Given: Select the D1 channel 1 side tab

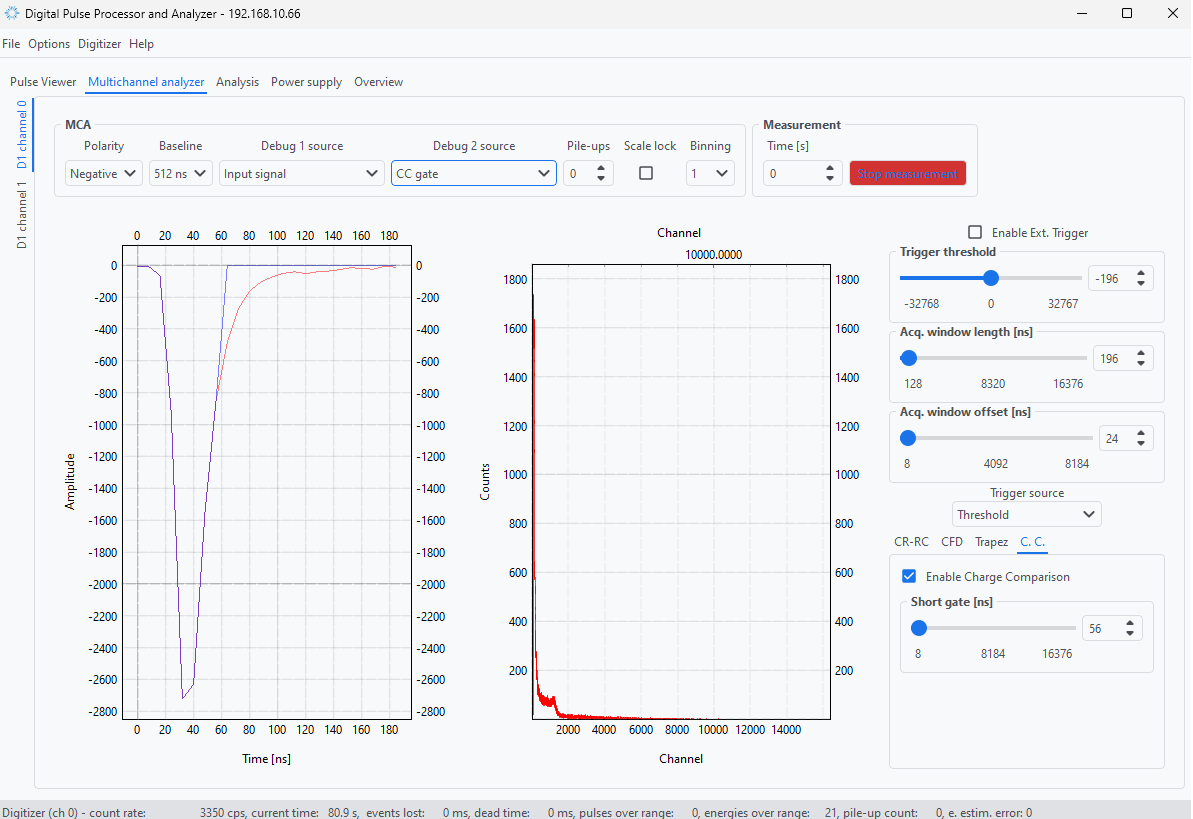Looking at the screenshot, I should tap(21, 214).
